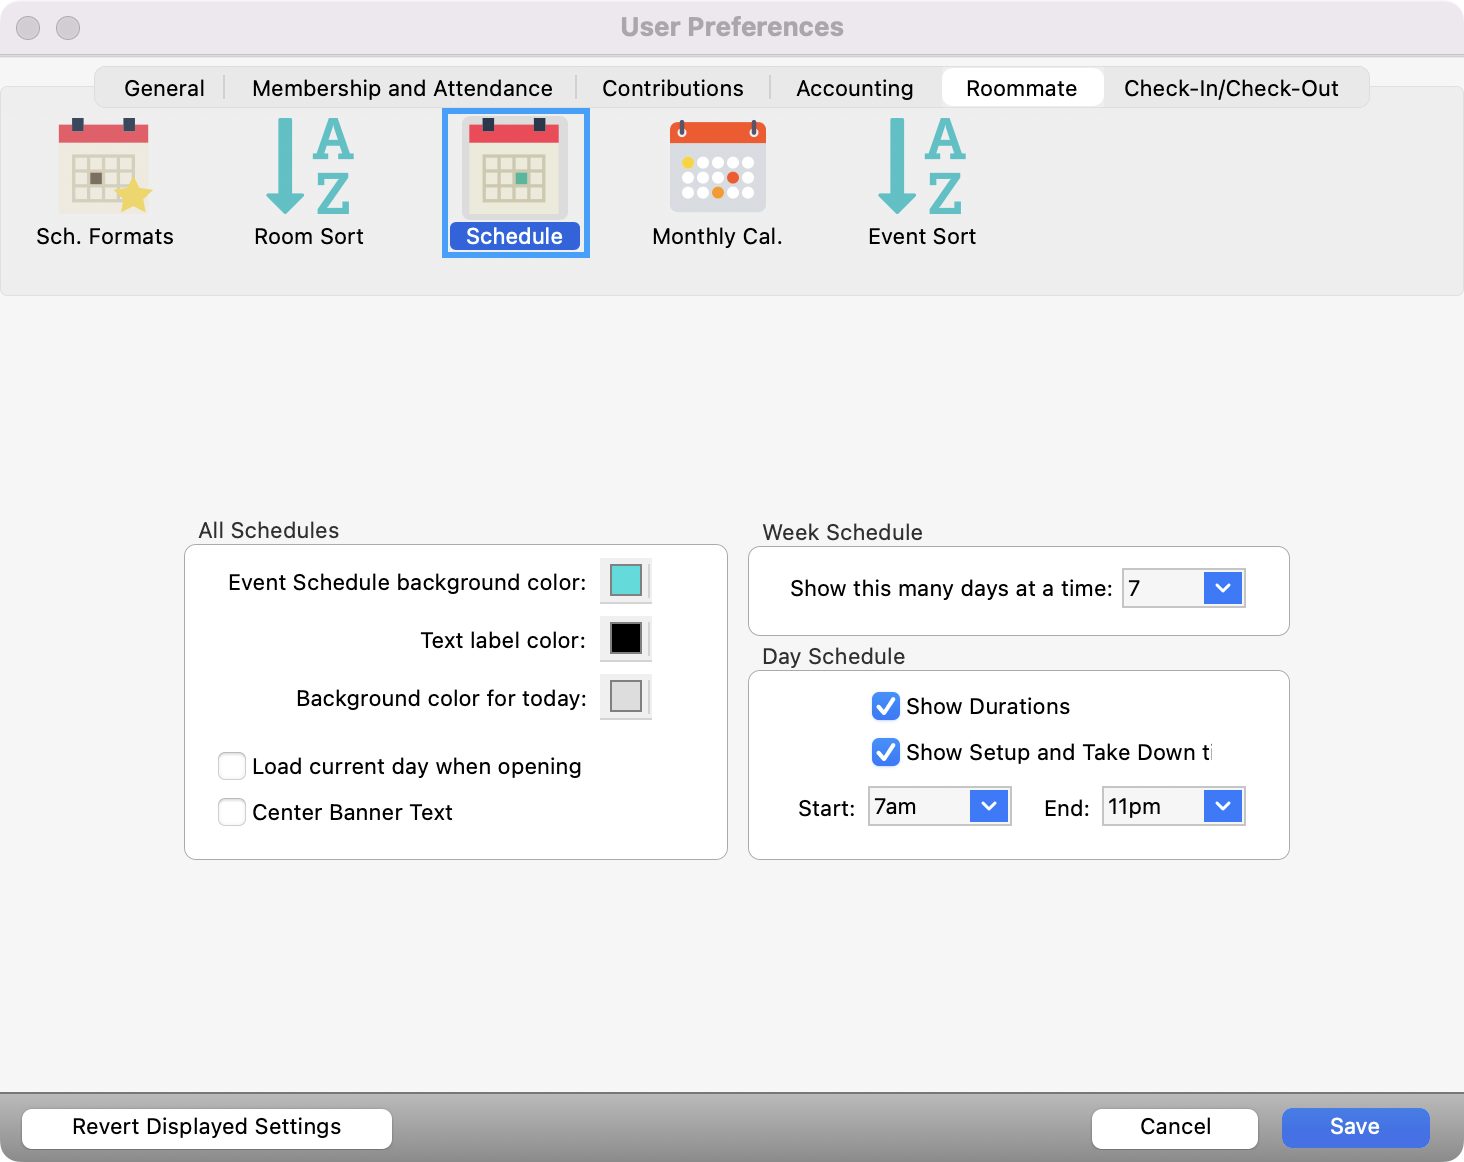Click the Schedule calendar icon
Viewport: 1464px width, 1162px height.
(x=515, y=167)
